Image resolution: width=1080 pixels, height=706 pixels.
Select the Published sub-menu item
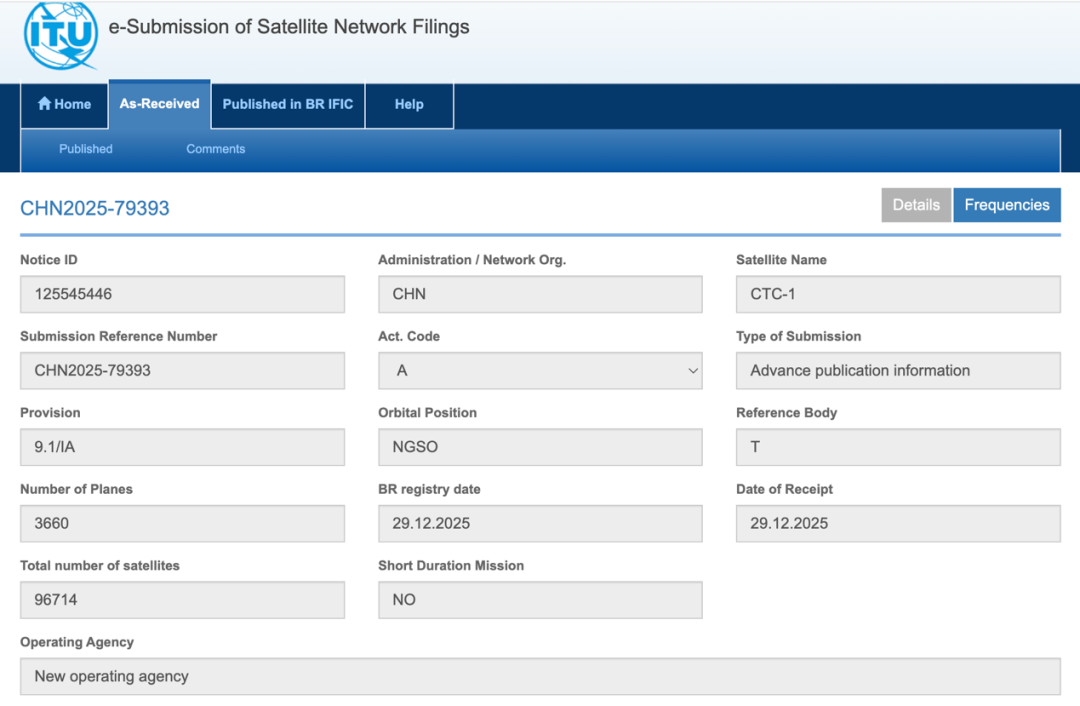point(86,149)
